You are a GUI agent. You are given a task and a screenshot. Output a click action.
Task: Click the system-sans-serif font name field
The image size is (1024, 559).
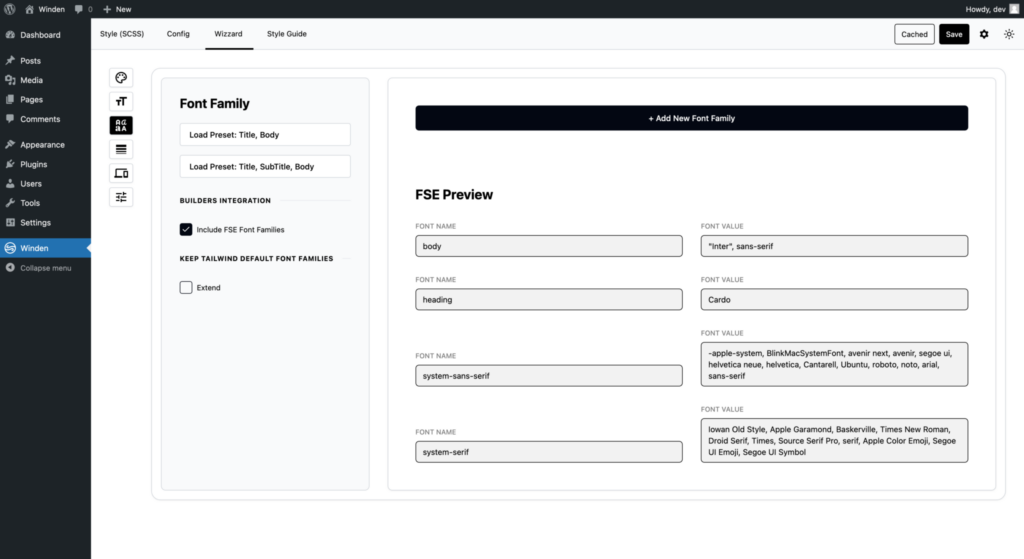(x=549, y=375)
